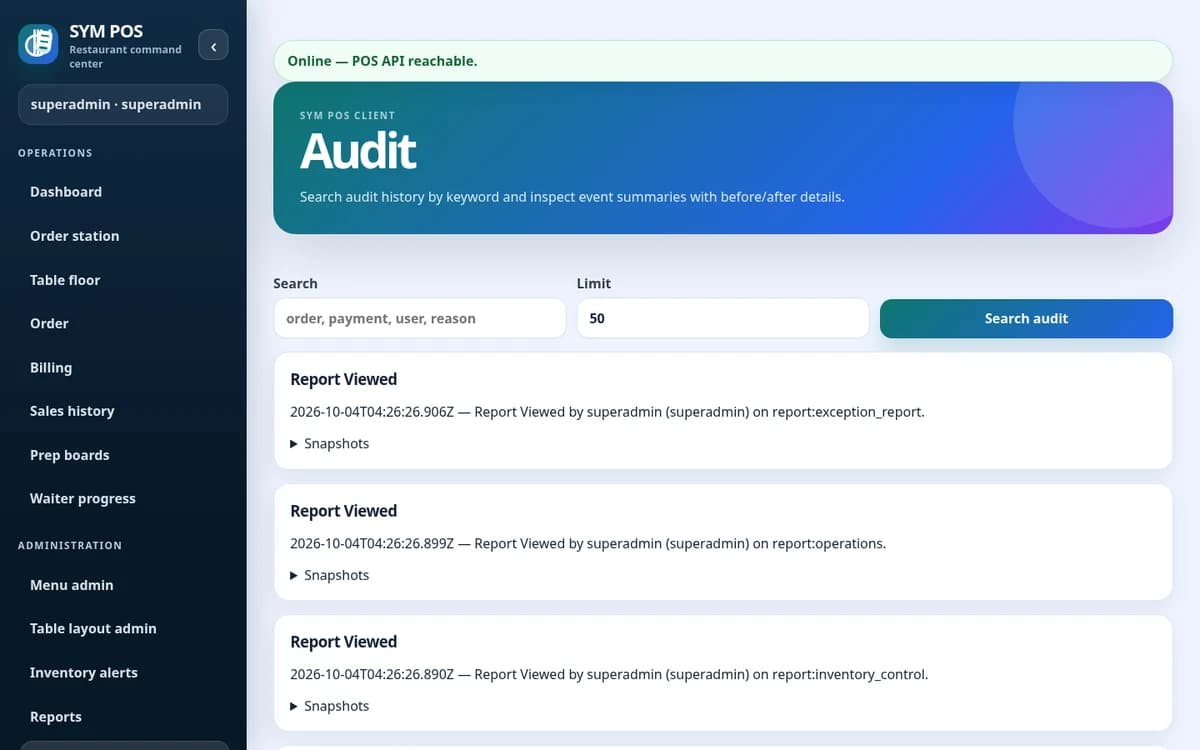Open Billing from the sidebar

click(x=123, y=367)
